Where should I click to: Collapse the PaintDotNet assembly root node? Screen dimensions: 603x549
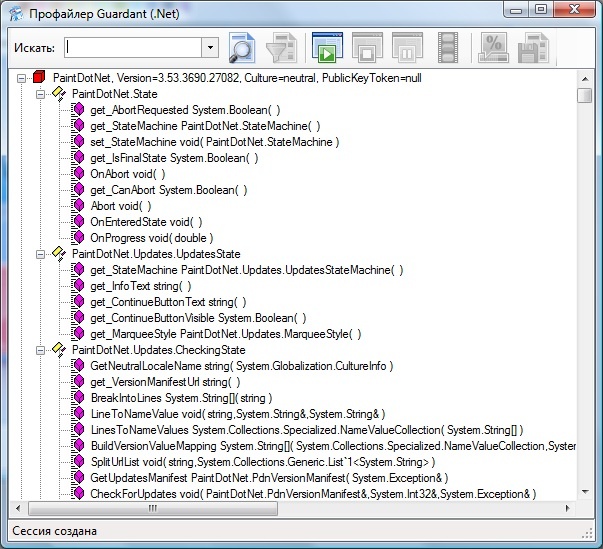click(x=22, y=77)
